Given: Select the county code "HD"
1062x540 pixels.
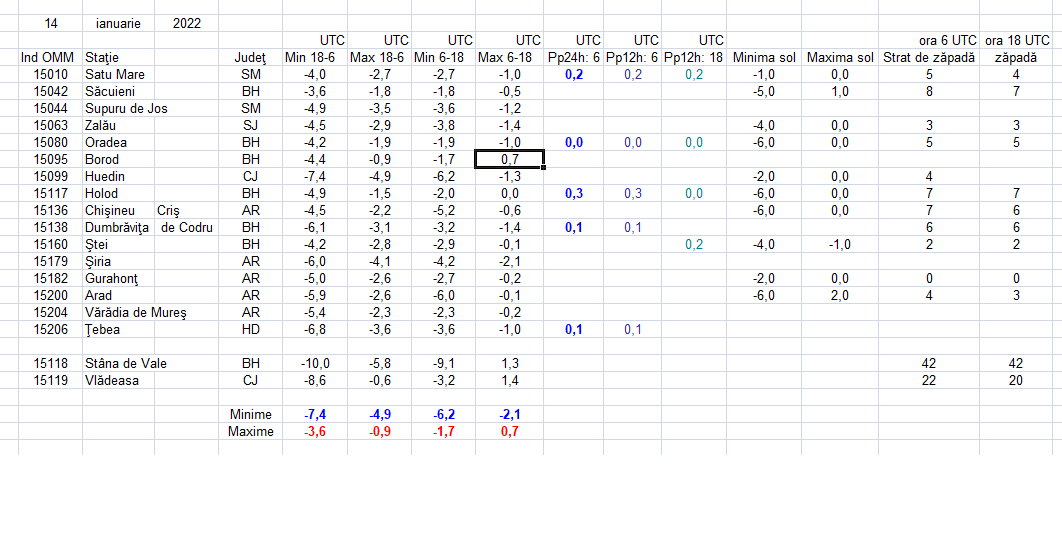Looking at the screenshot, I should click(251, 329).
